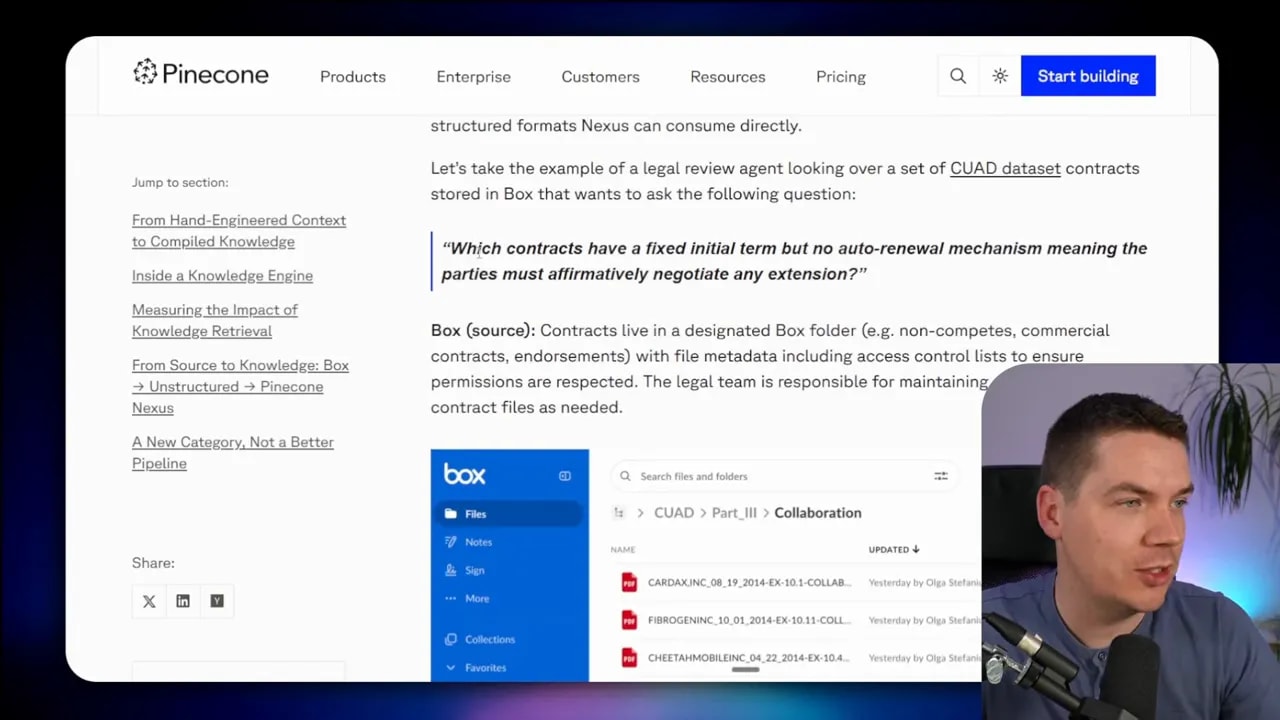Click the folder tree icon before CUAD
Screen dimensions: 1280x720
619,513
